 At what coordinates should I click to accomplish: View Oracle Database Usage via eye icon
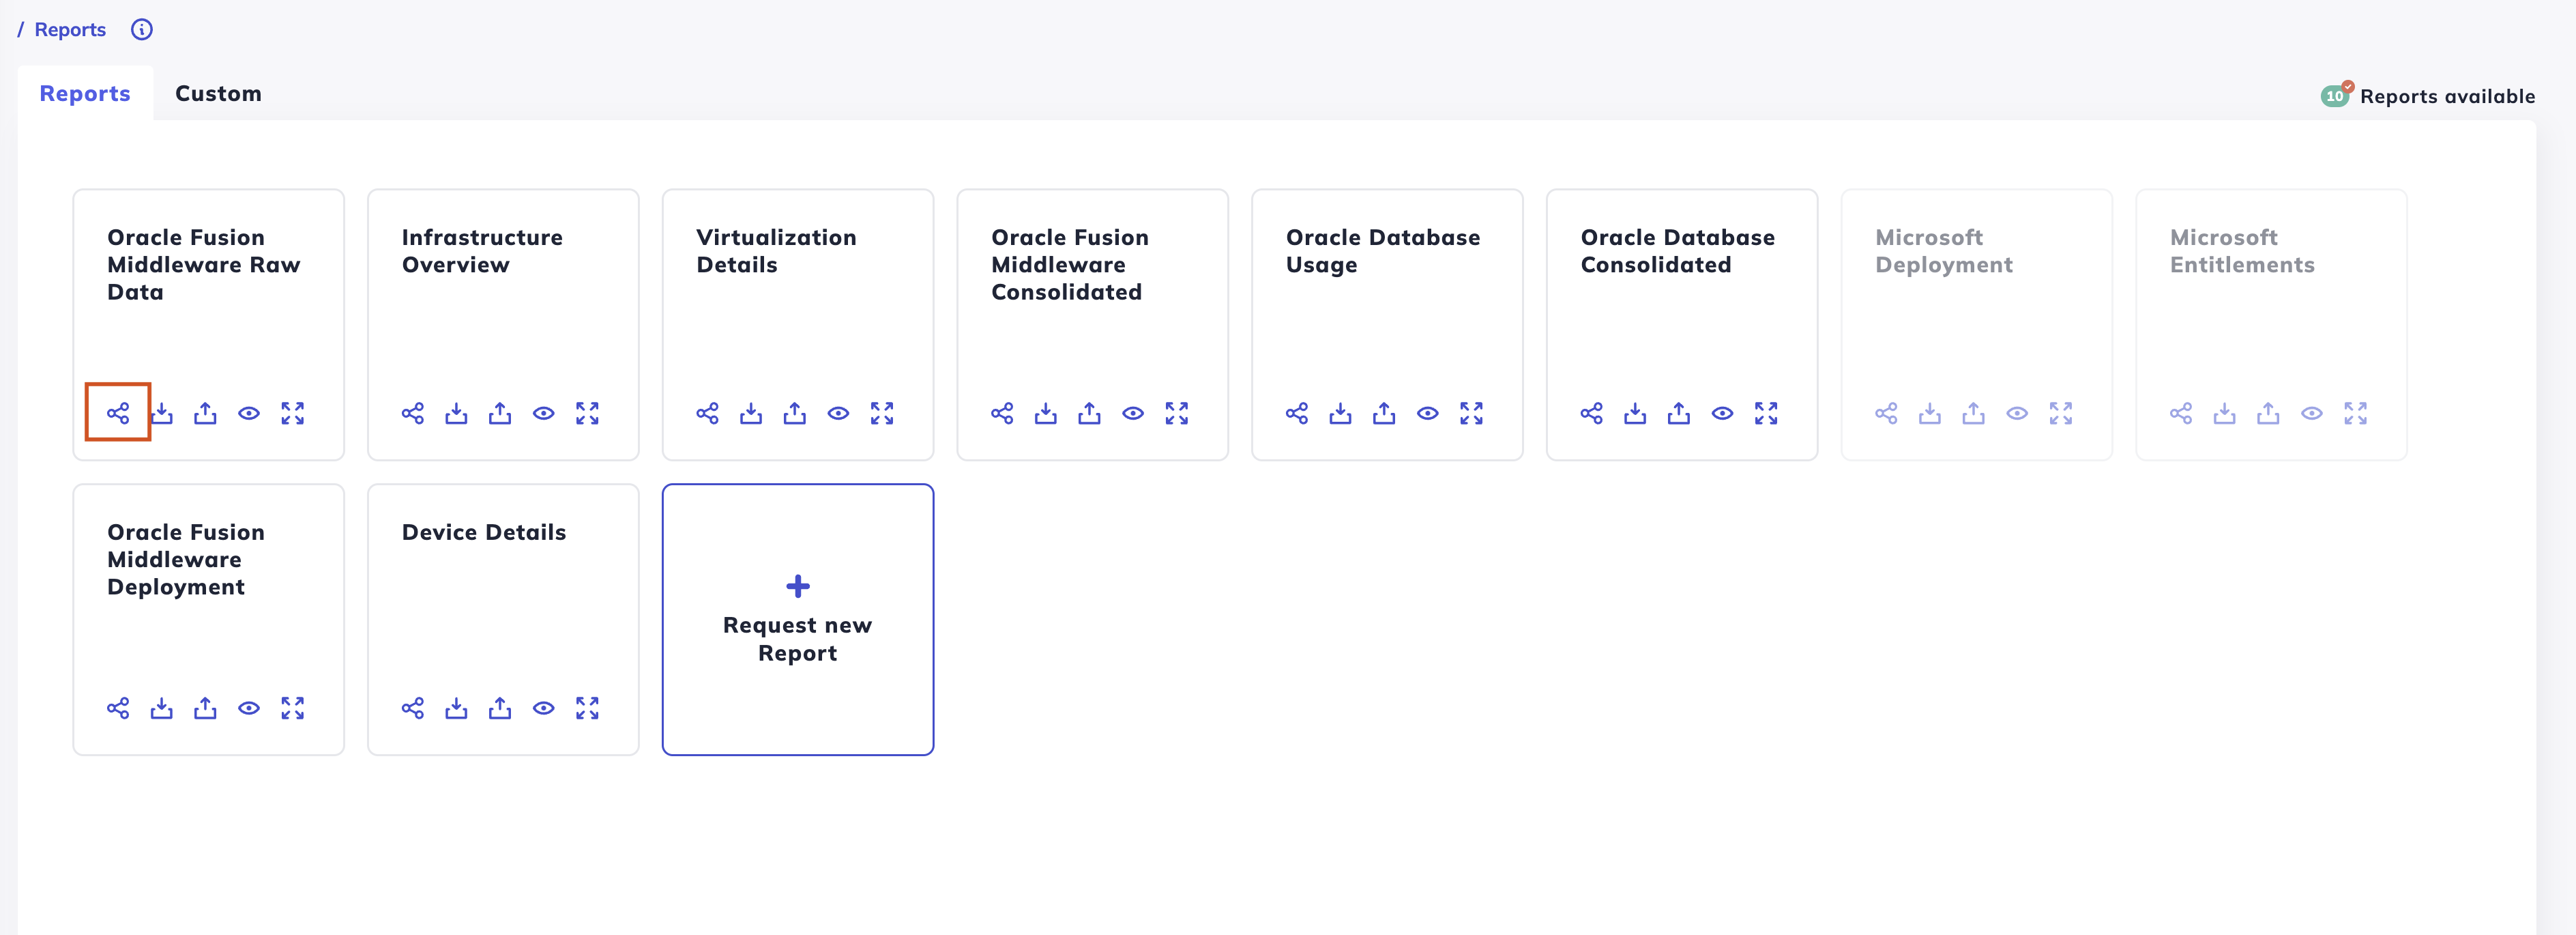1428,413
